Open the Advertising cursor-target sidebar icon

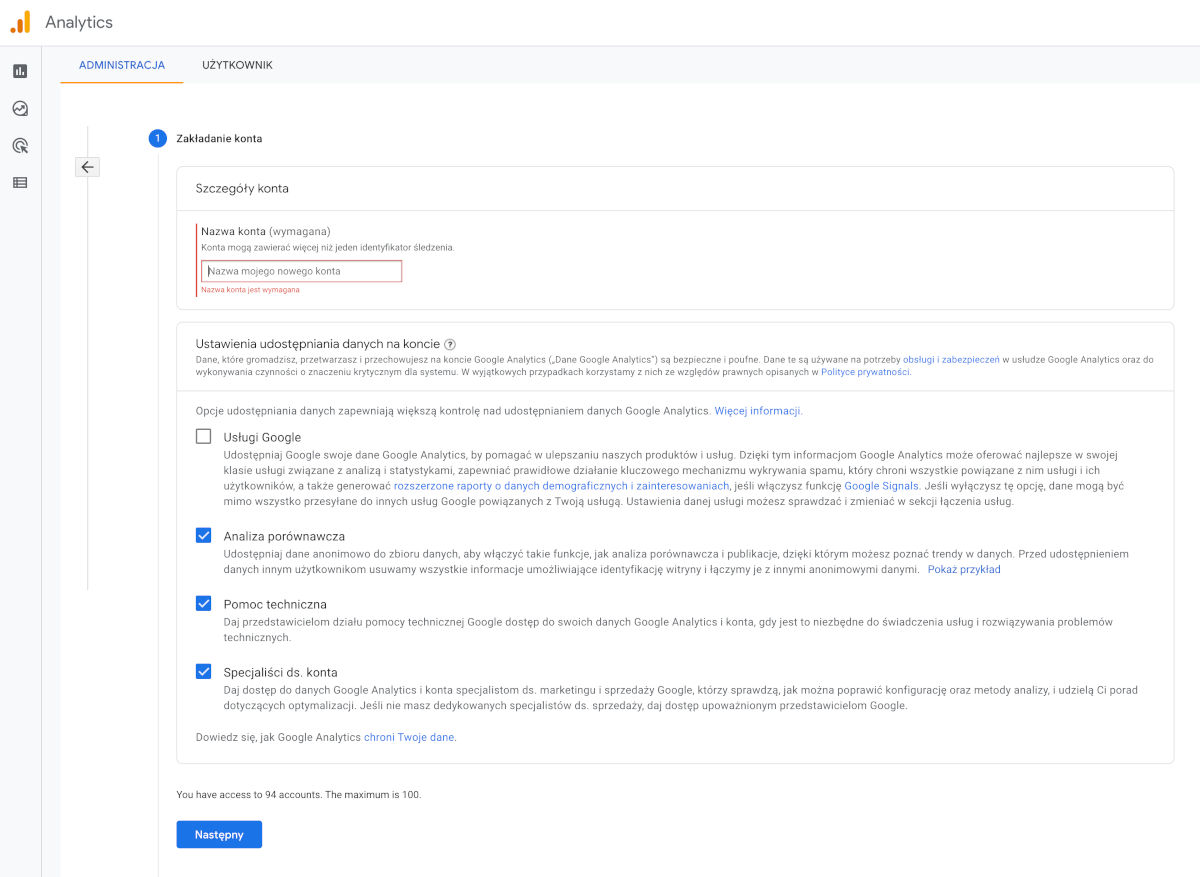(x=20, y=146)
